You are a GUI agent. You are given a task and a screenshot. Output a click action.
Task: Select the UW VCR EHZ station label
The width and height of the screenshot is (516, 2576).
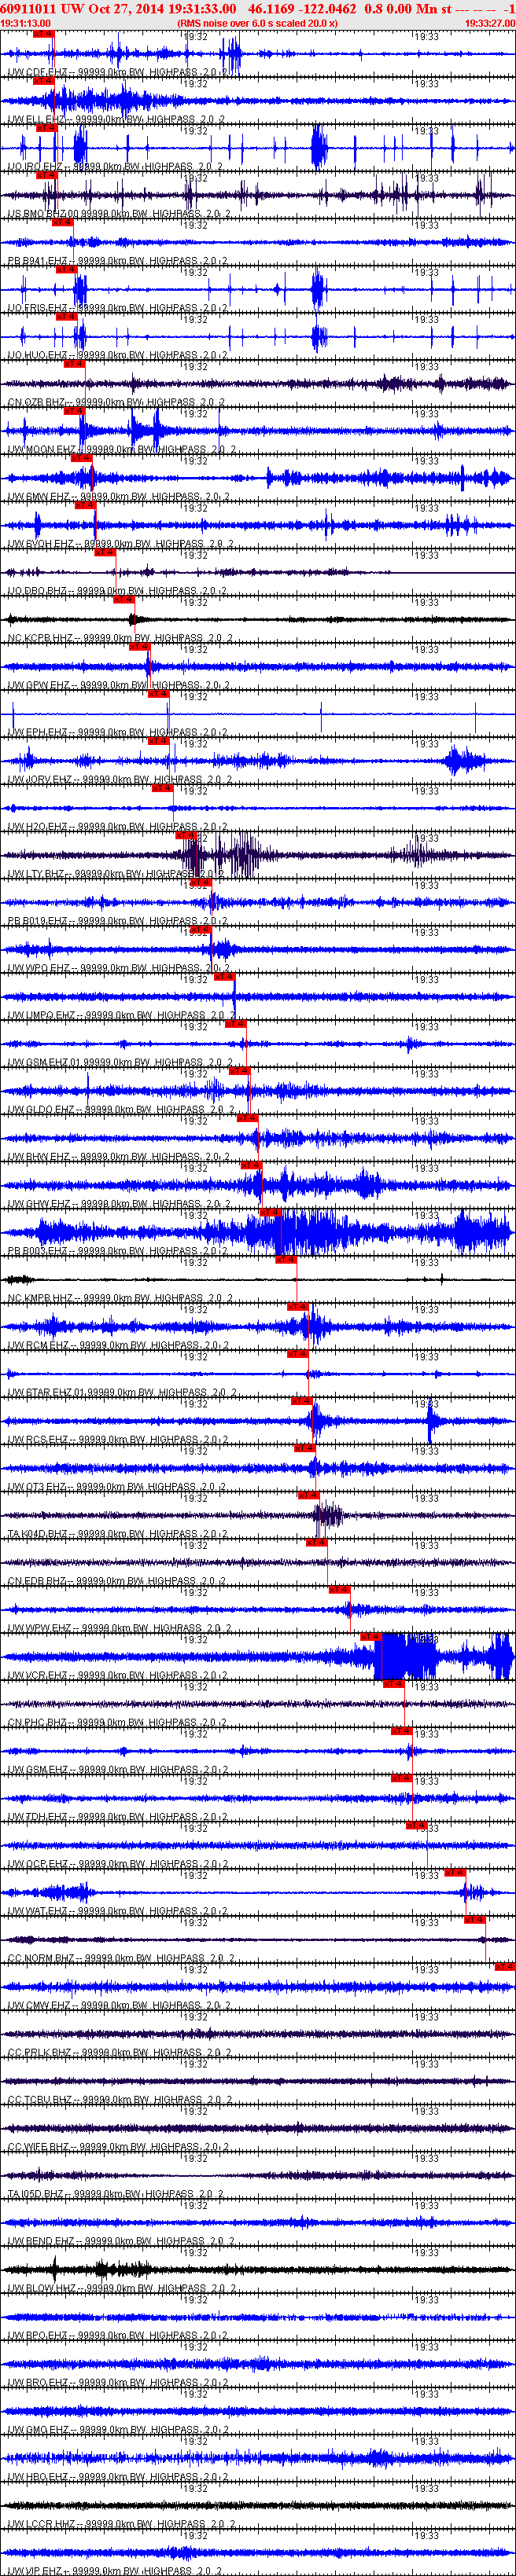pyautogui.click(x=117, y=1676)
